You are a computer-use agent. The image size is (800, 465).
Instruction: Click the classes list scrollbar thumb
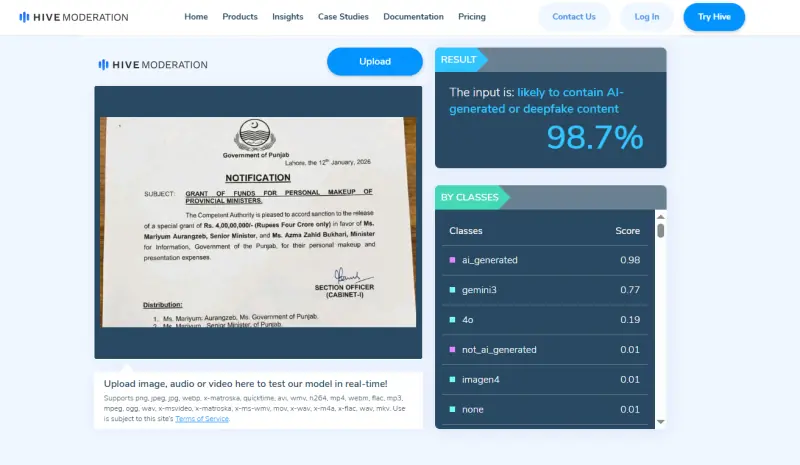pyautogui.click(x=661, y=231)
